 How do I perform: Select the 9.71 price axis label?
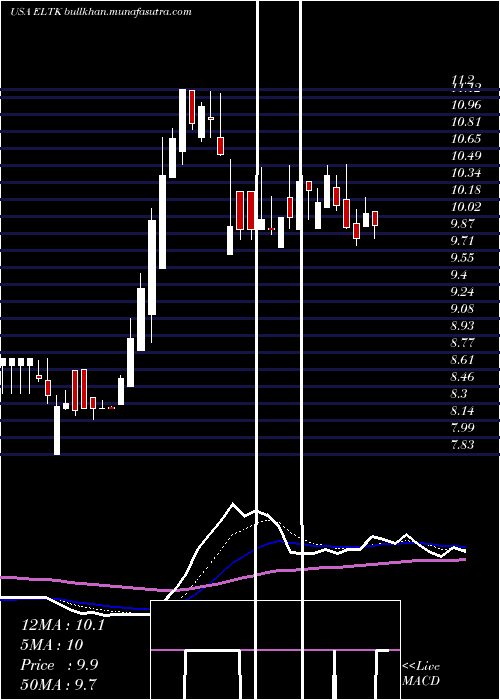coord(463,241)
